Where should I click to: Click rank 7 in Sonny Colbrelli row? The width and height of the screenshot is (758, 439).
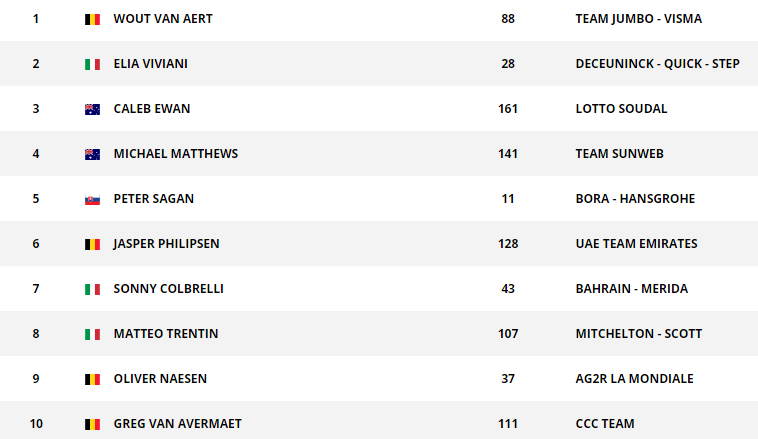36,289
